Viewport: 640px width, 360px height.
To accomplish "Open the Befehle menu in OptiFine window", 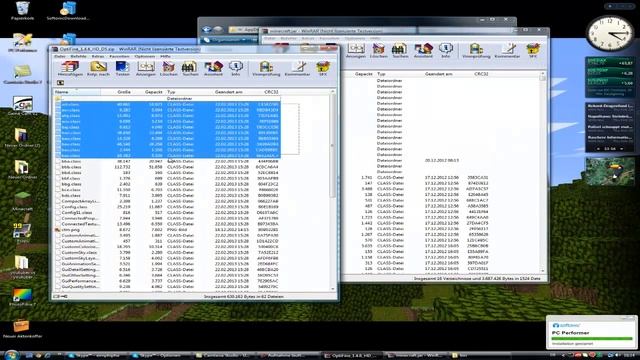I will pos(78,56).
